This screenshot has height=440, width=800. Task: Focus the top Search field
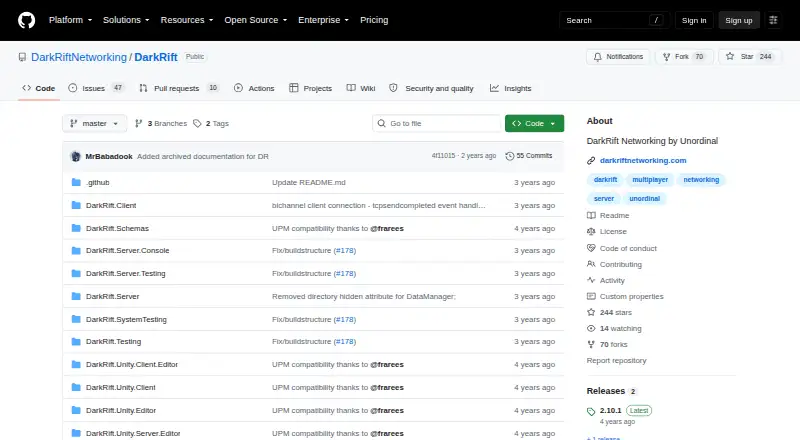614,20
